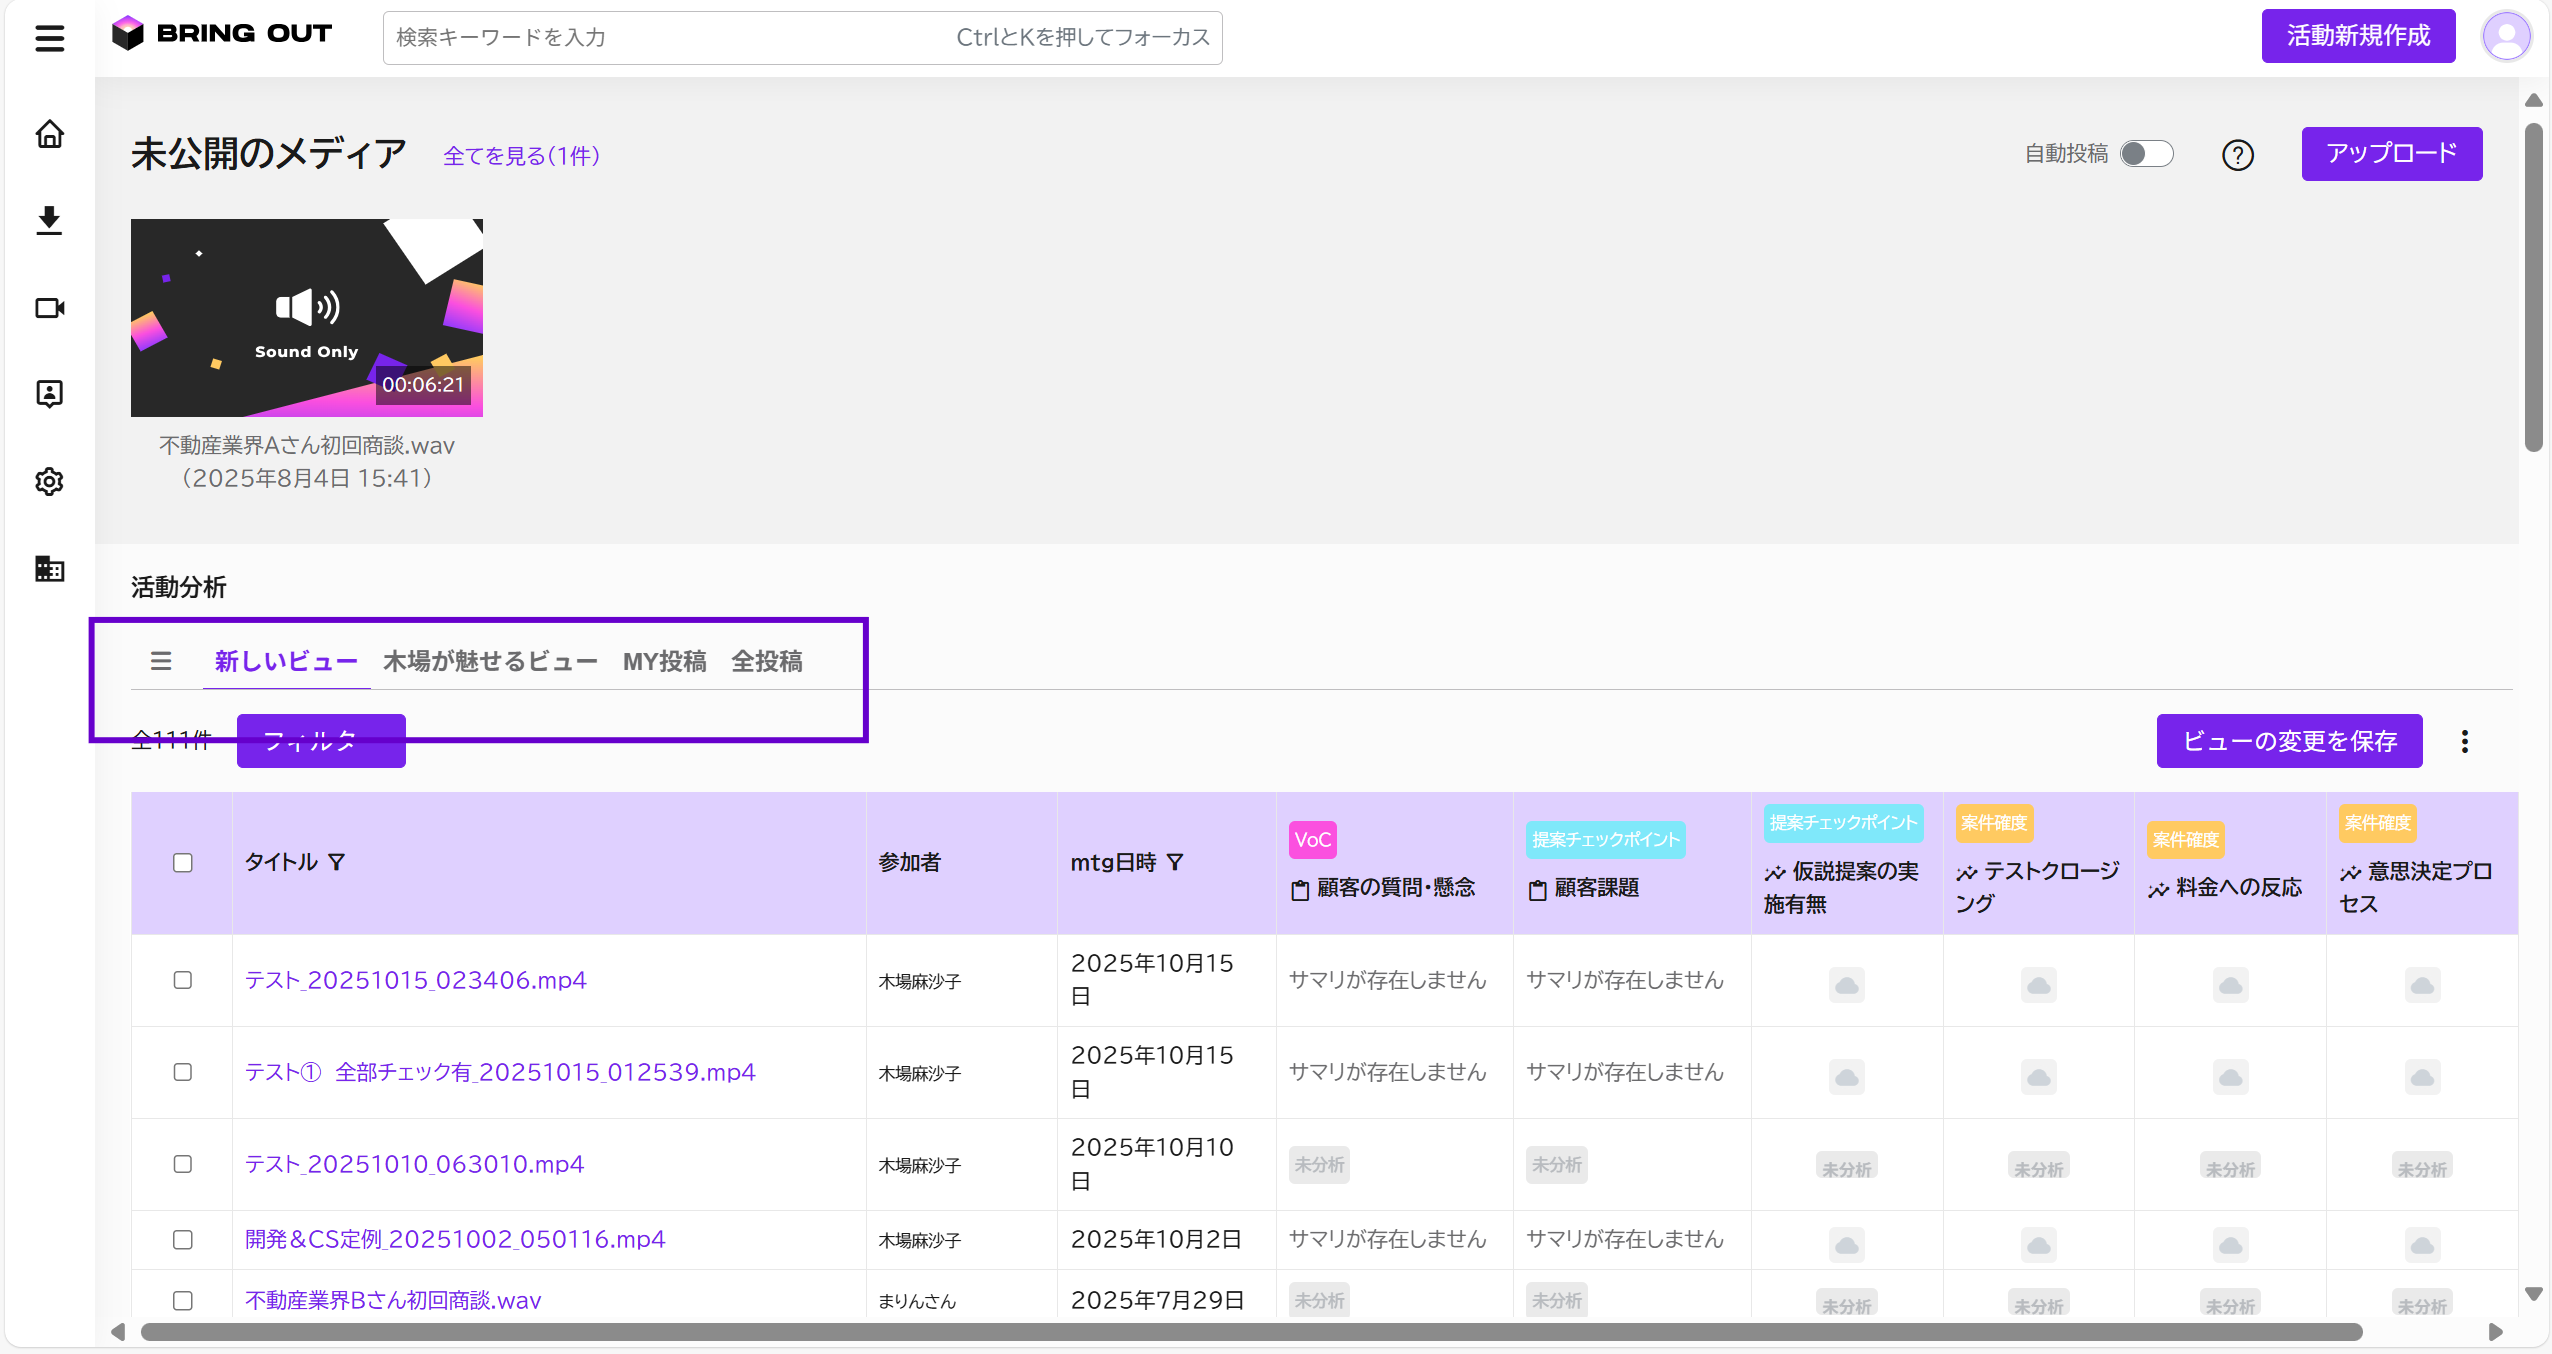Open the 全てを見る(1件) link
Screen dimensions: 2552x1354
tap(521, 156)
